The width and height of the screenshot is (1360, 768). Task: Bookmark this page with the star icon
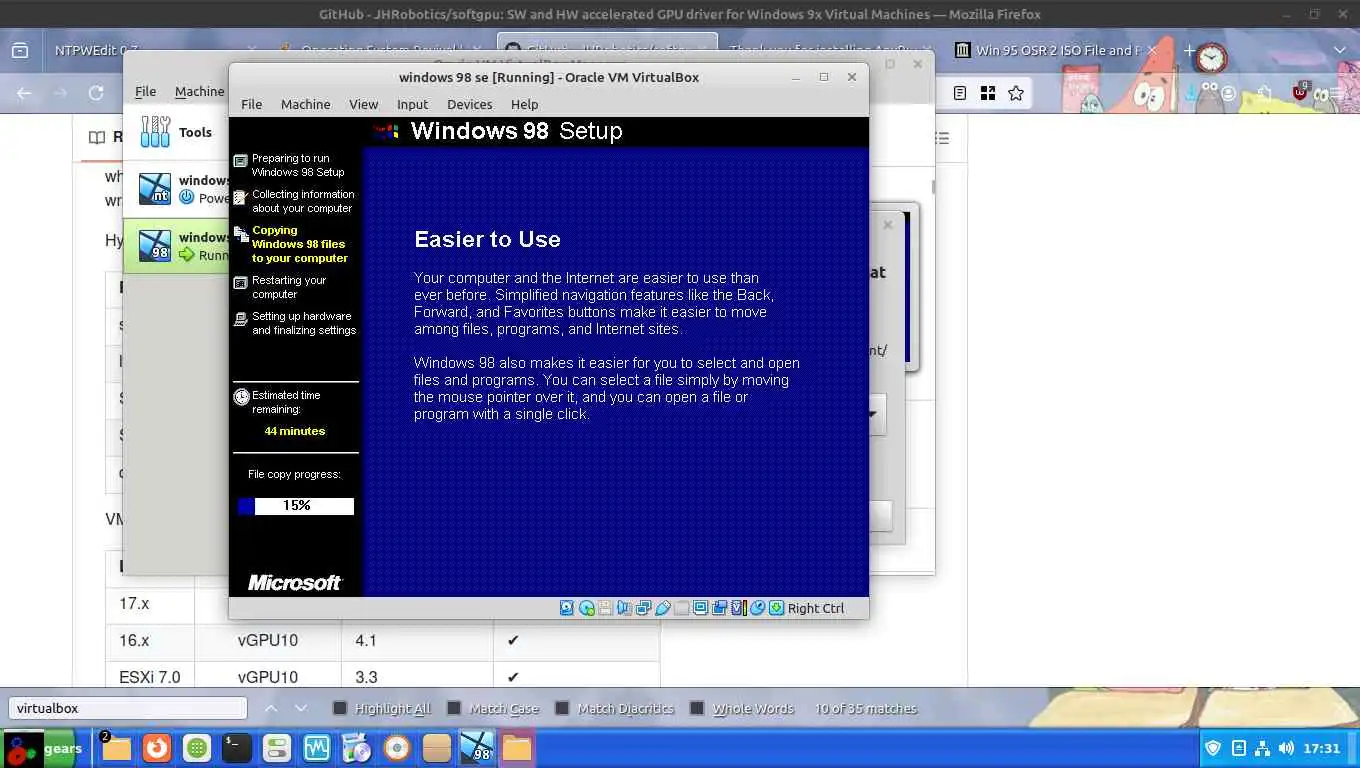pos(1016,93)
